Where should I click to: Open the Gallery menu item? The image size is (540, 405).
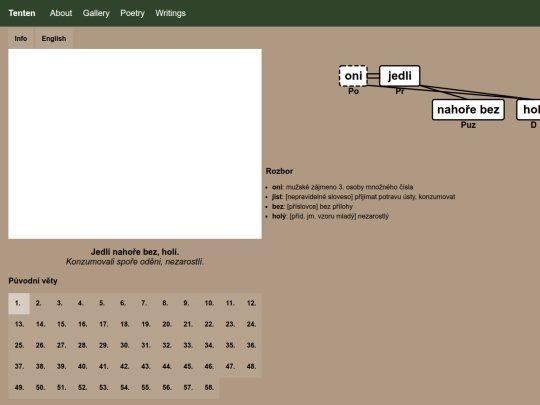[x=96, y=13]
